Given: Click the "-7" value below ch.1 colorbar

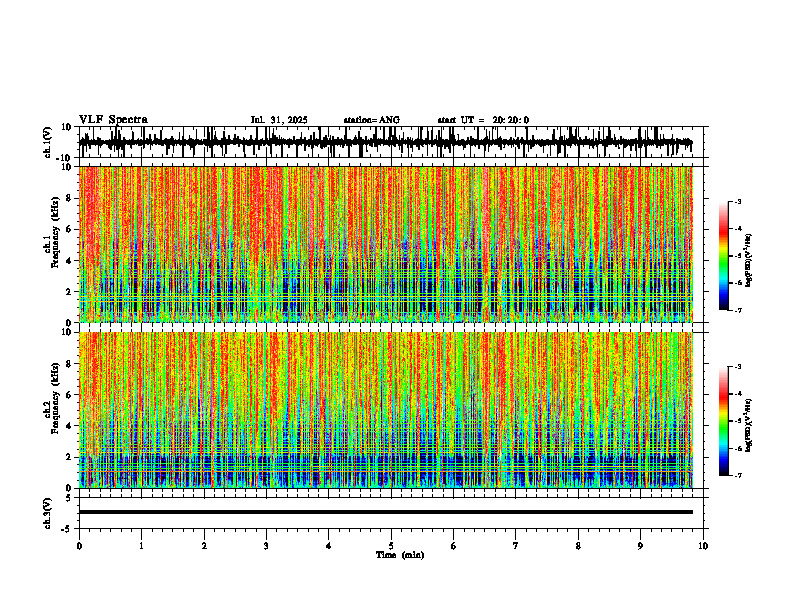Looking at the screenshot, I should (x=737, y=310).
